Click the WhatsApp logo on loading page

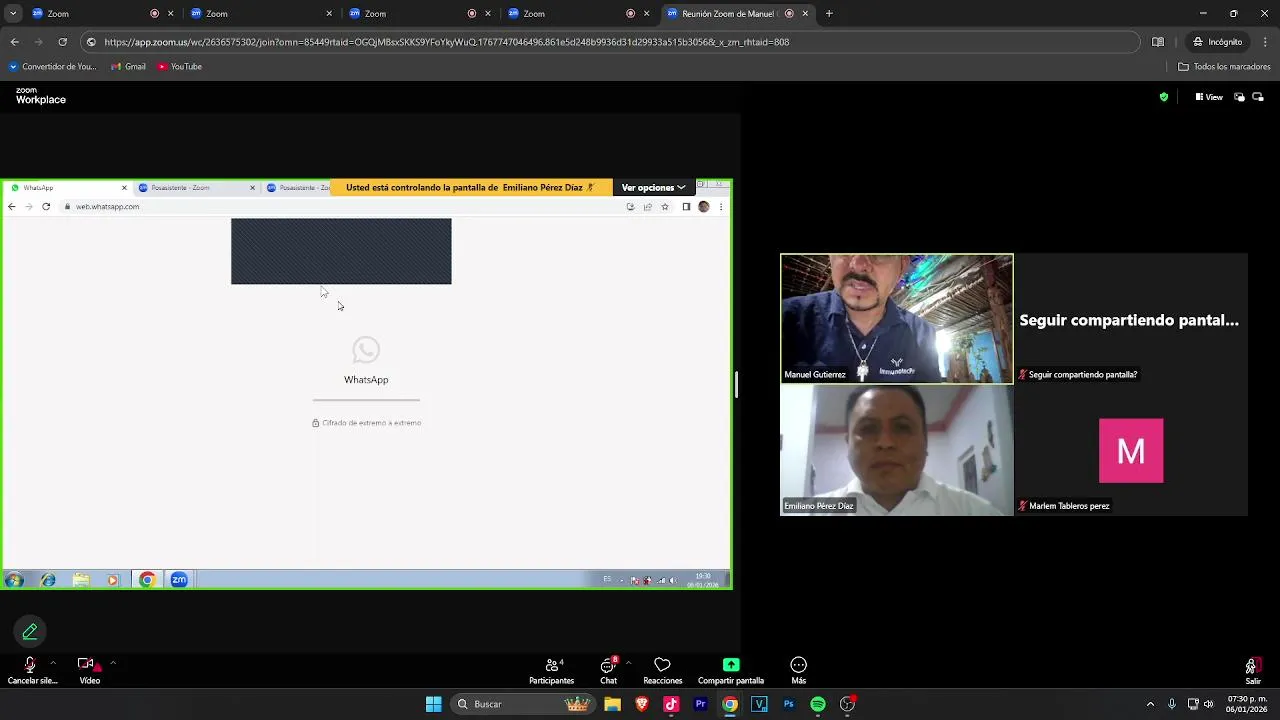tap(366, 350)
